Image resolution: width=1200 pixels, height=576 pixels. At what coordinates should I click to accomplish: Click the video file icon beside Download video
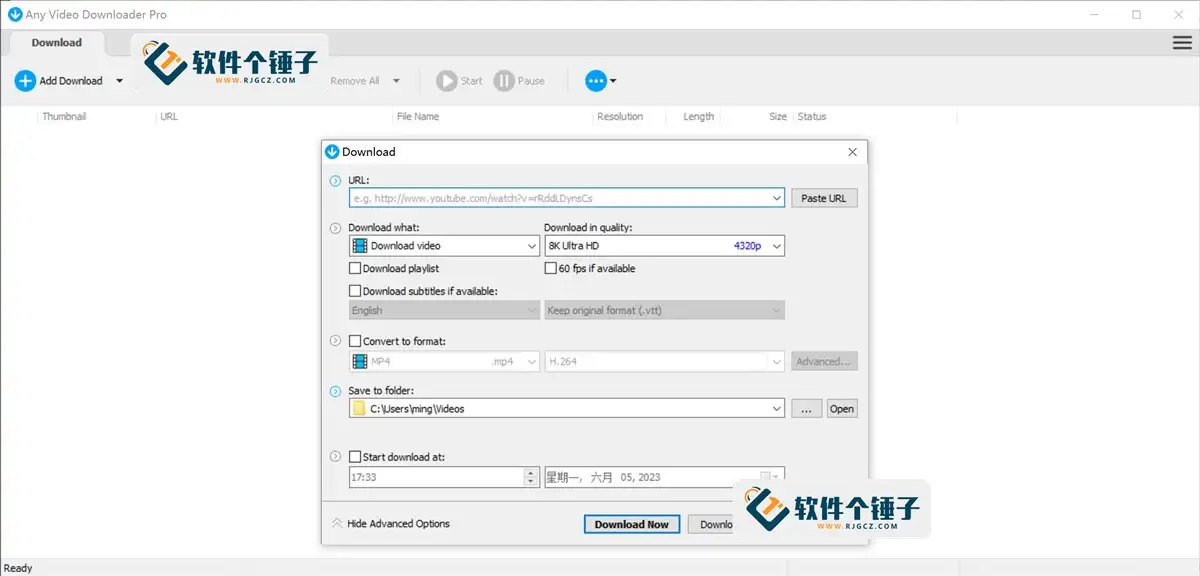tap(360, 245)
